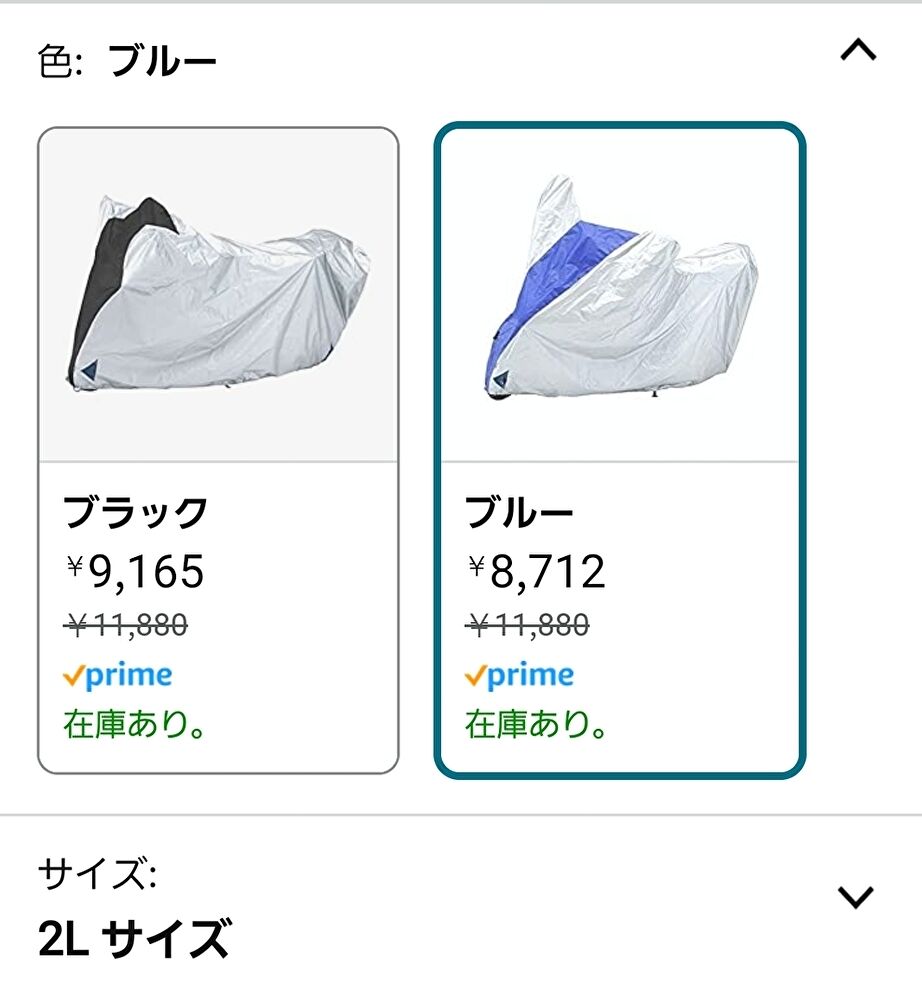The height and width of the screenshot is (987, 922).
Task: Collapse the color section chevron
Action: [x=858, y=50]
